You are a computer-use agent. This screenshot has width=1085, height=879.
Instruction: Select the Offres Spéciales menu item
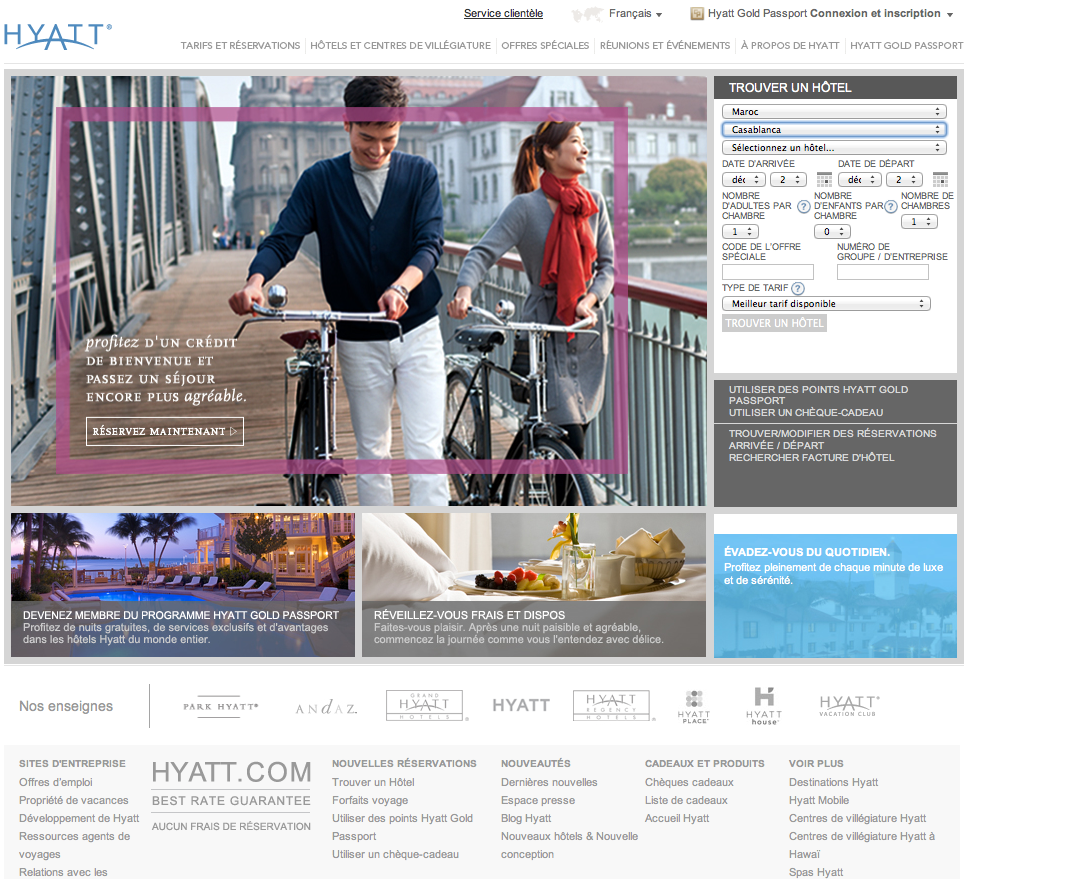[545, 46]
